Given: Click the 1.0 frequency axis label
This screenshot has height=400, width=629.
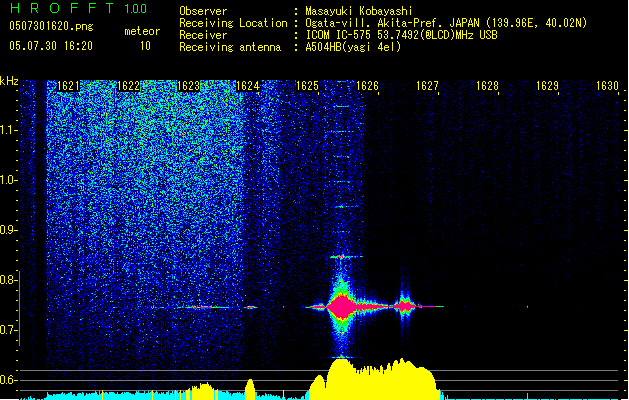Looking at the screenshot, I should tap(8, 180).
